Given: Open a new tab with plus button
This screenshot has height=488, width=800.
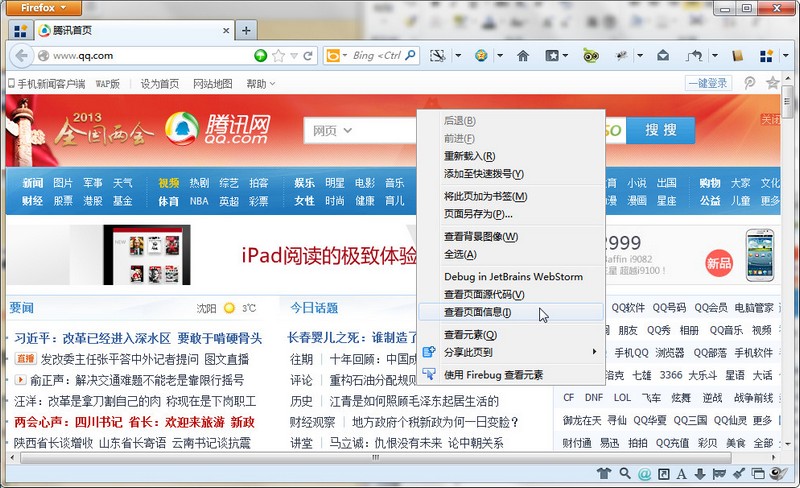Looking at the screenshot, I should coord(246,31).
